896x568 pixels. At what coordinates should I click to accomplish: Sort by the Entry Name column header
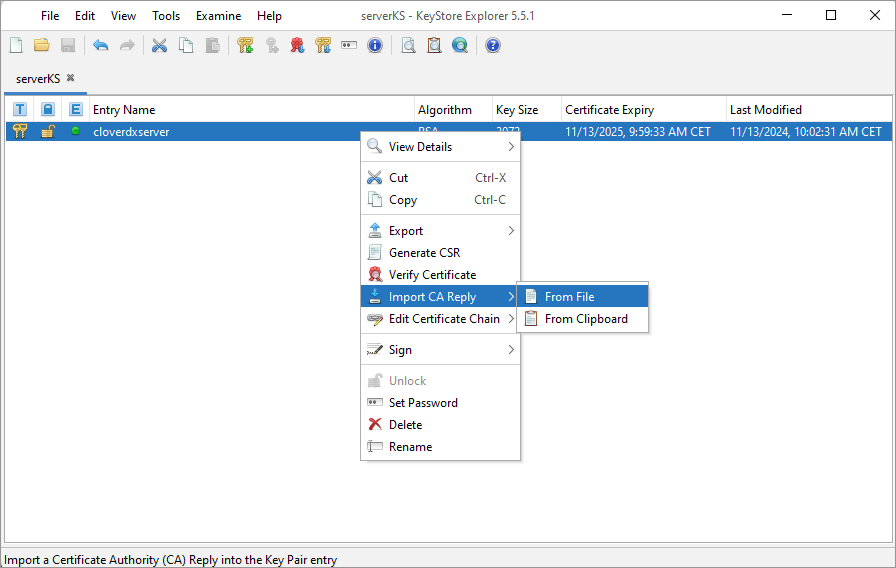pos(250,110)
